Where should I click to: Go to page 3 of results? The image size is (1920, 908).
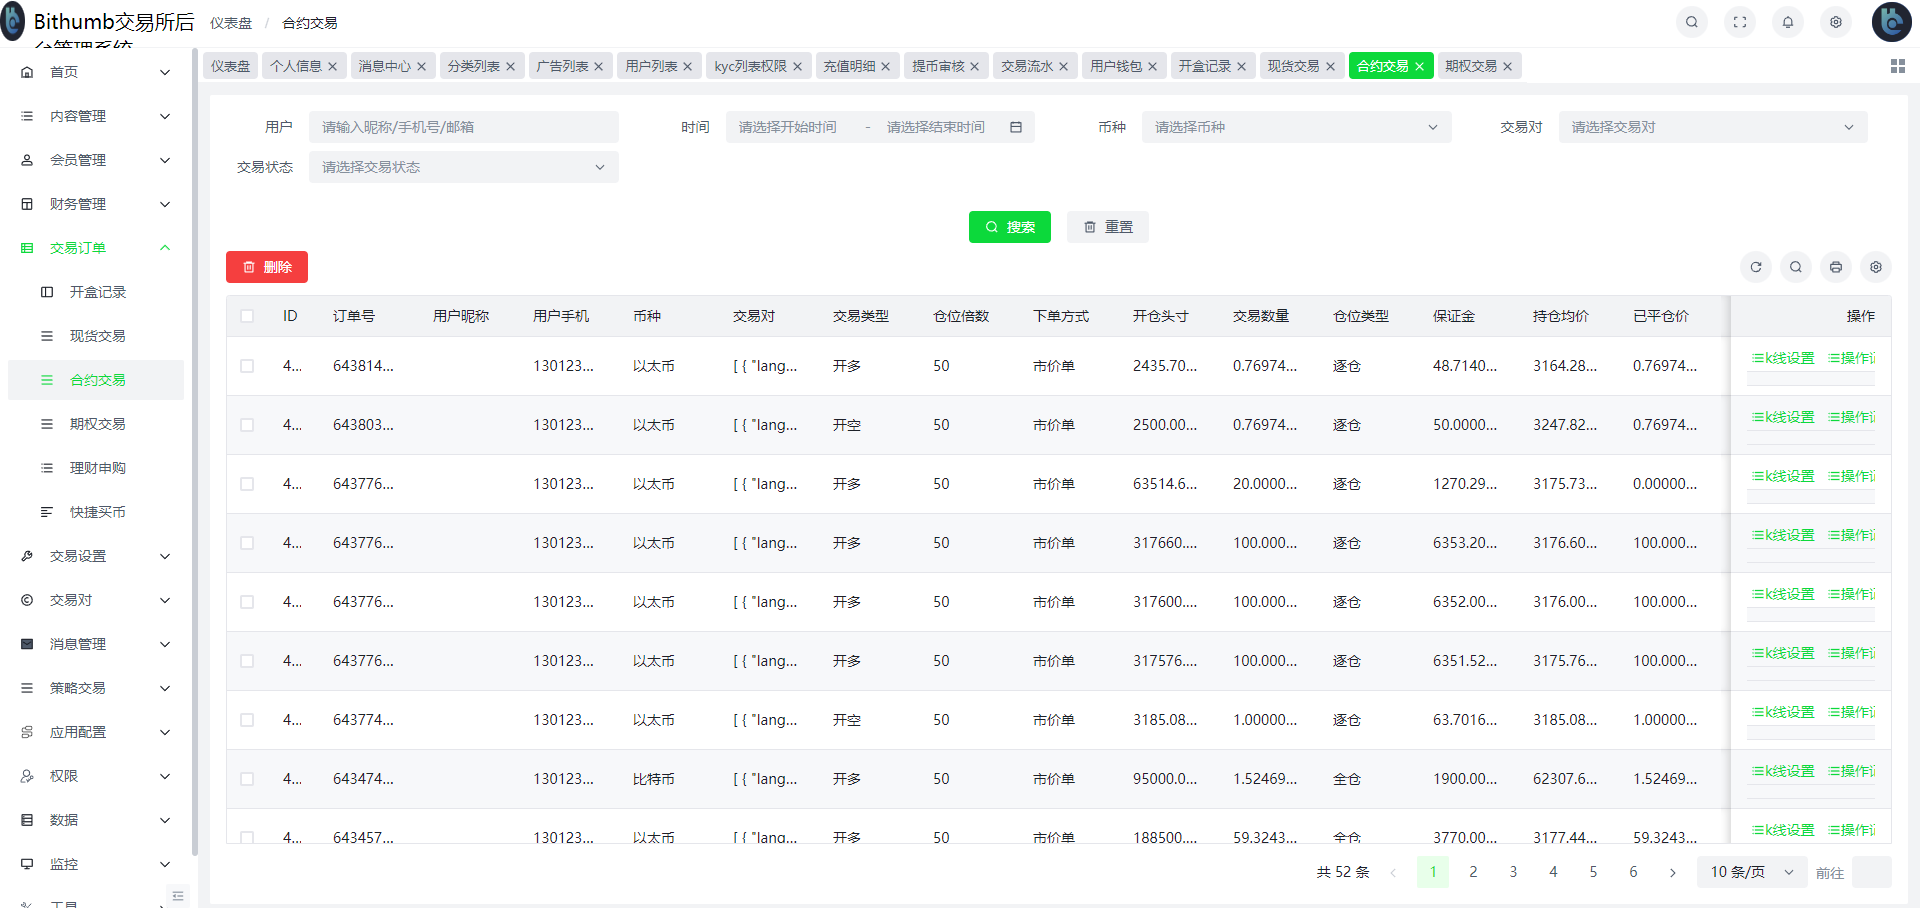(1513, 872)
